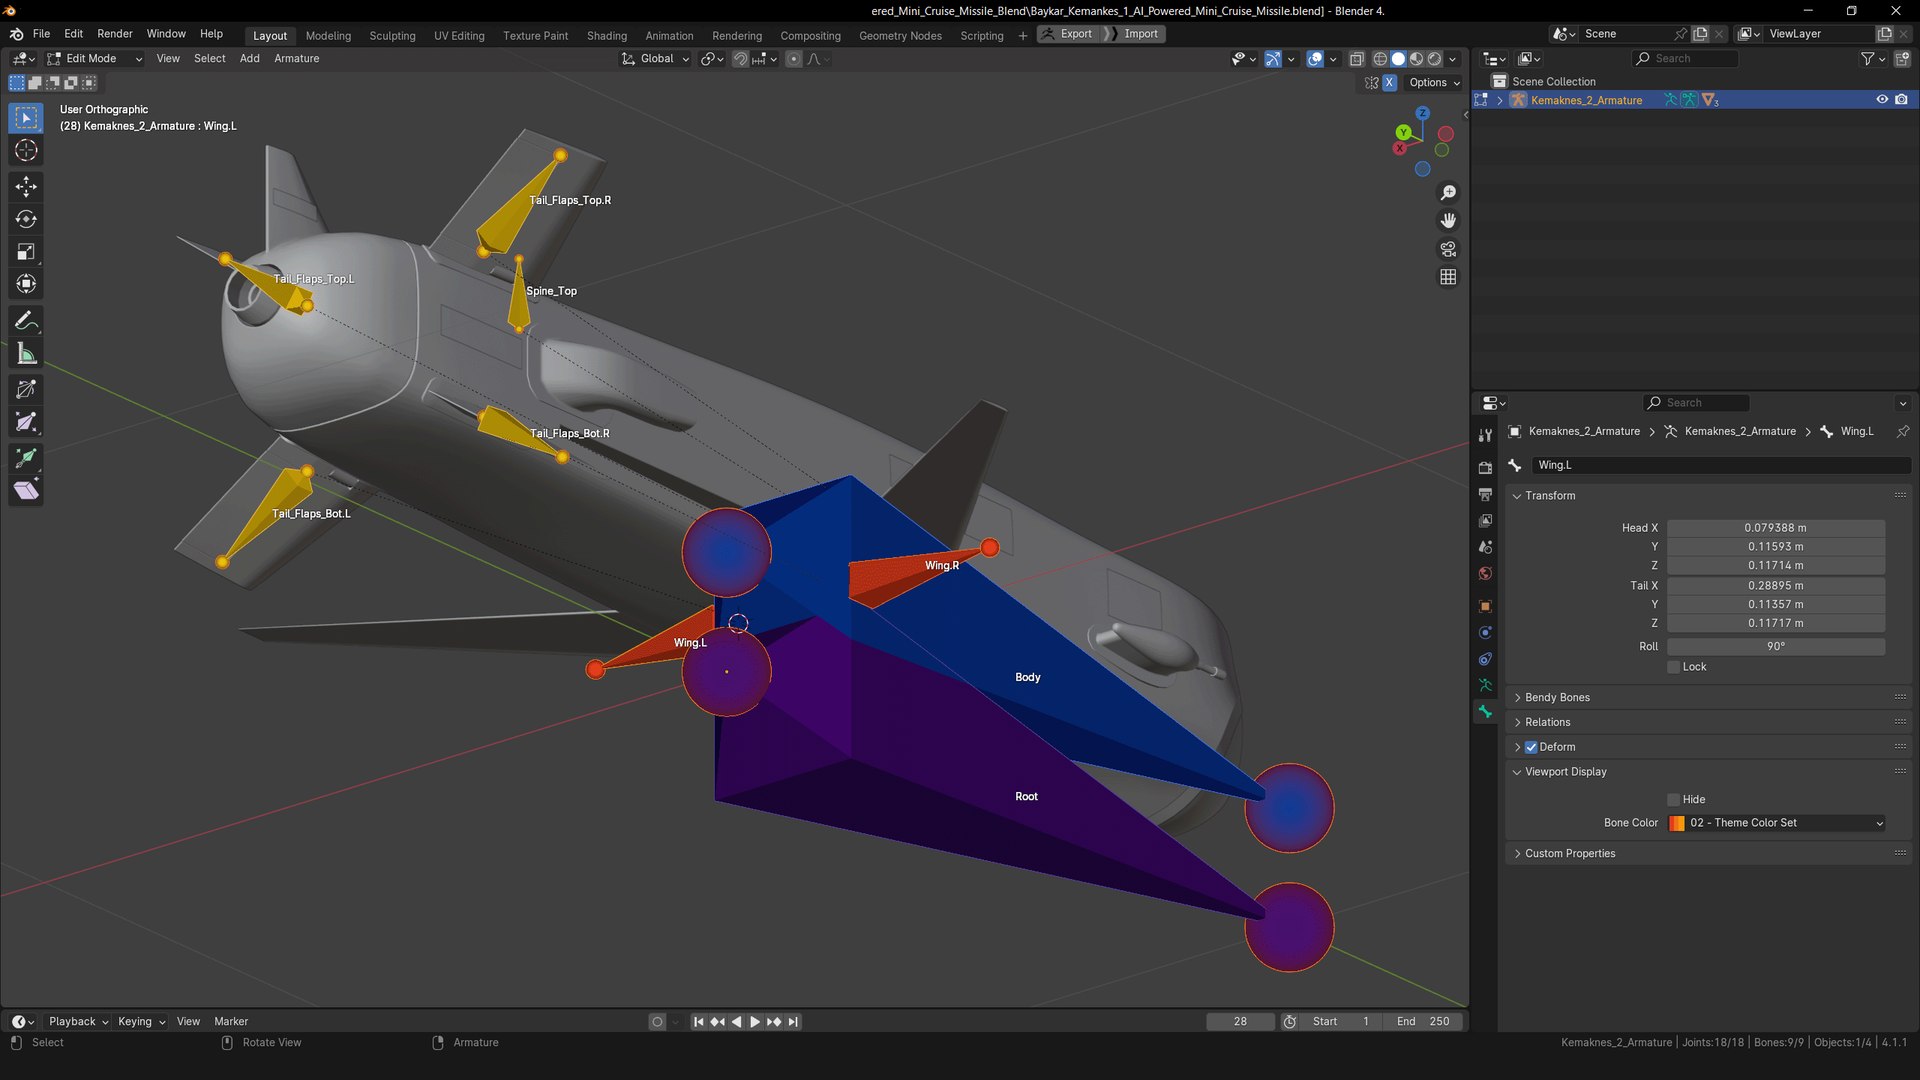The image size is (1920, 1080).
Task: Click the bone name field Wing.L
Action: (x=1720, y=466)
